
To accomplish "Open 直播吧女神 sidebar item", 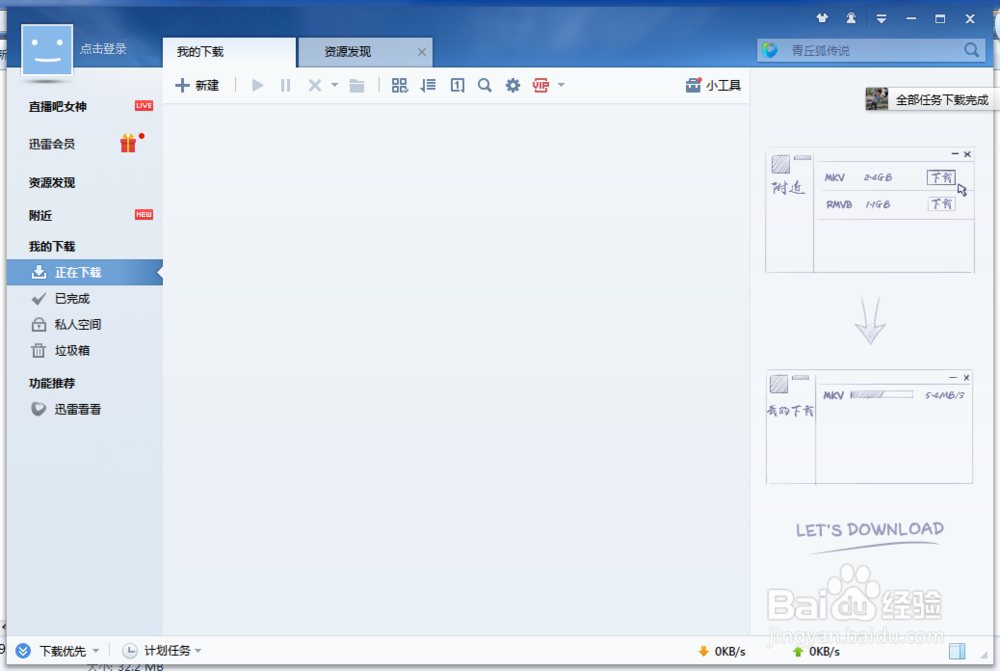I will 57,107.
